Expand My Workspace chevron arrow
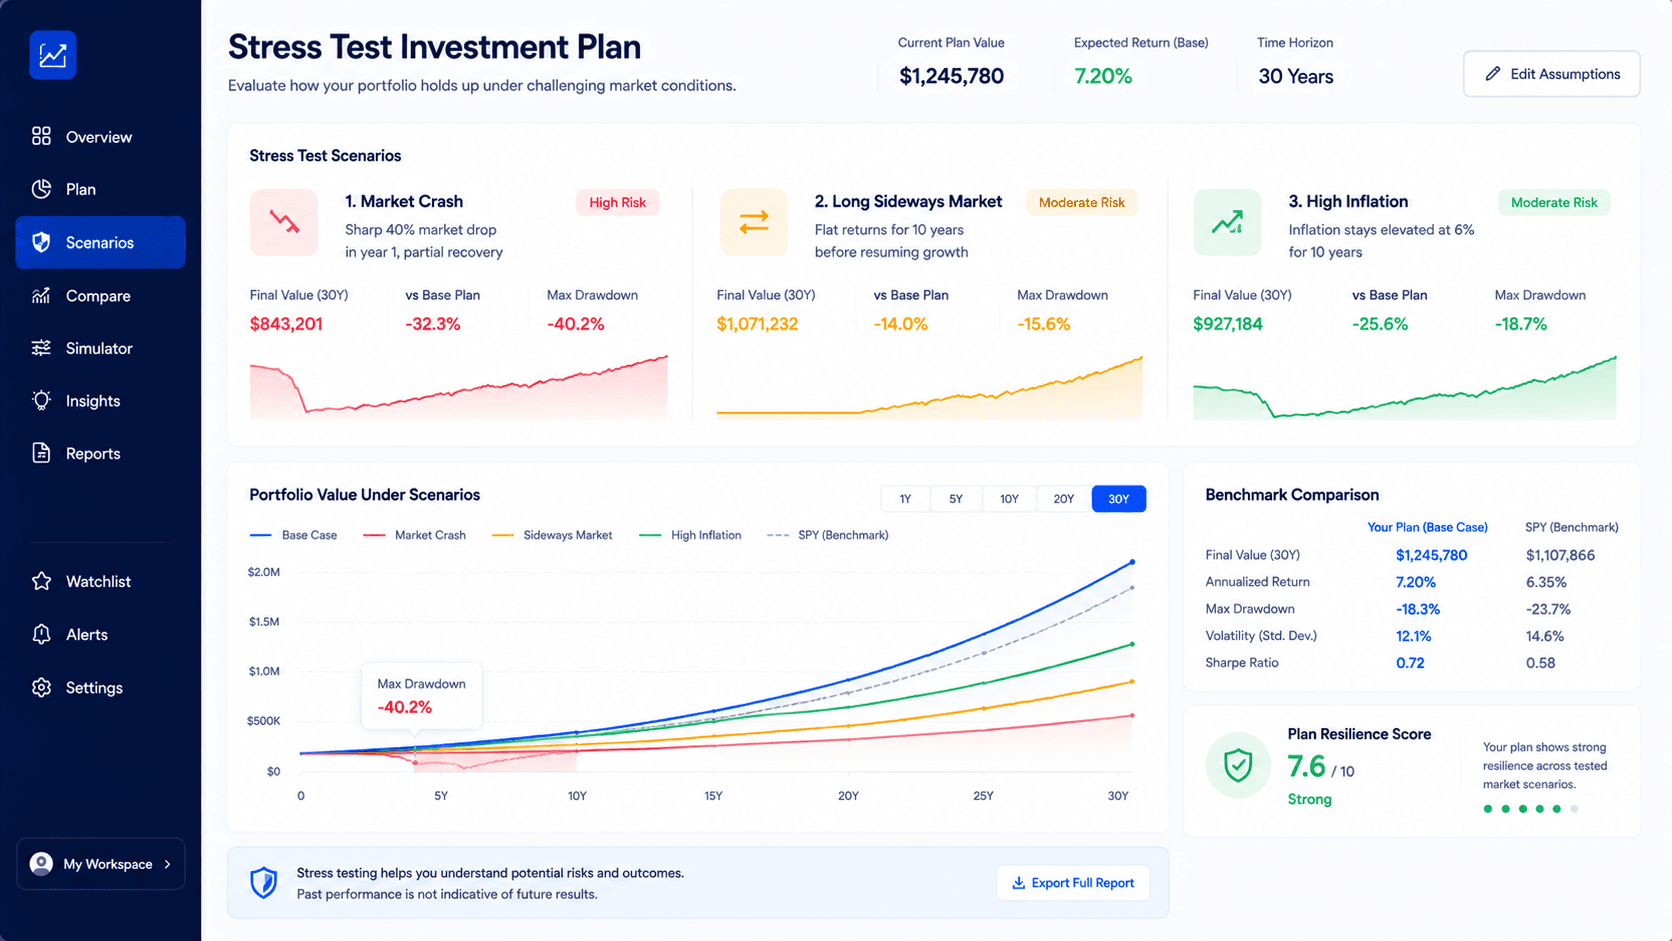 click(x=167, y=864)
